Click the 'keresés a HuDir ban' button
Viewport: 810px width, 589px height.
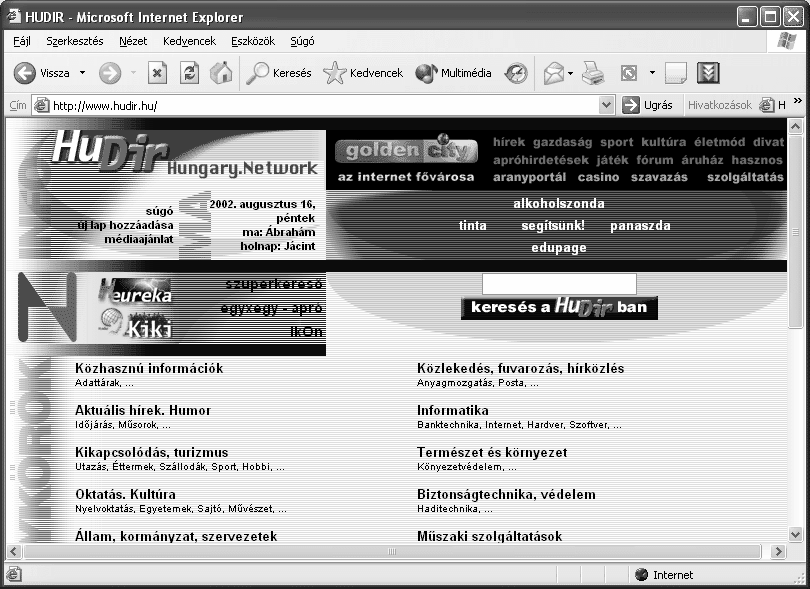559,307
